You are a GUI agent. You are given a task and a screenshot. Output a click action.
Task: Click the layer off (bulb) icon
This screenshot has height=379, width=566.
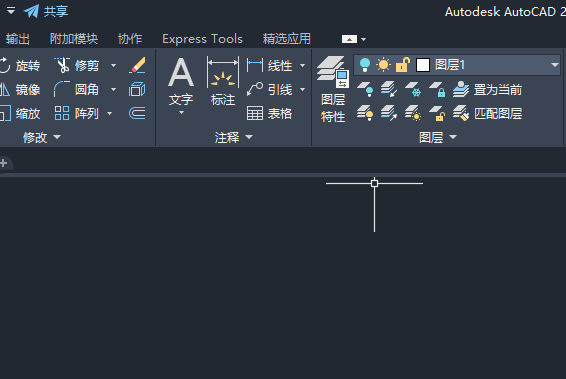pos(365,90)
